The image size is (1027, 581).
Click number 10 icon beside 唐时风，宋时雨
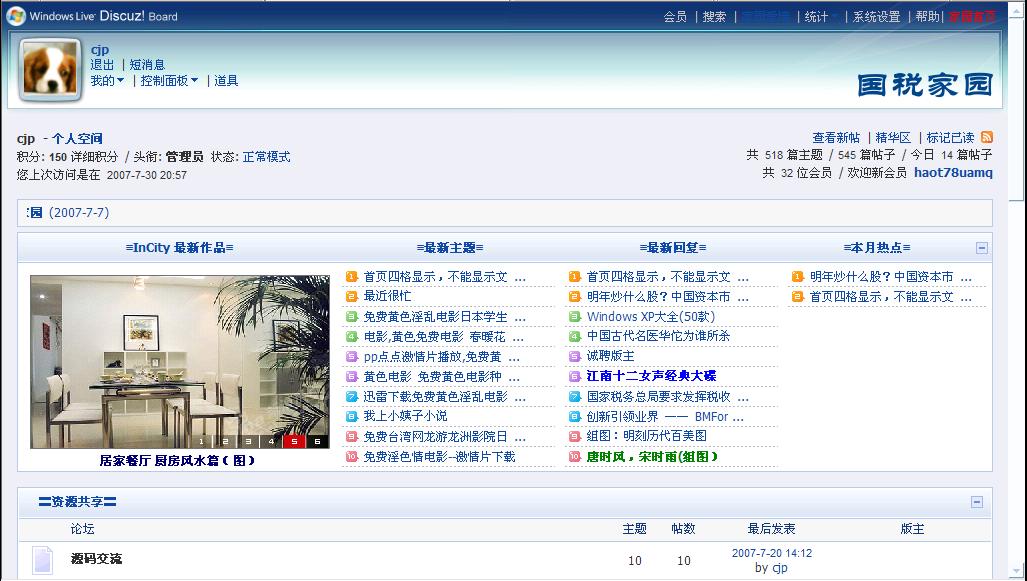pos(575,457)
